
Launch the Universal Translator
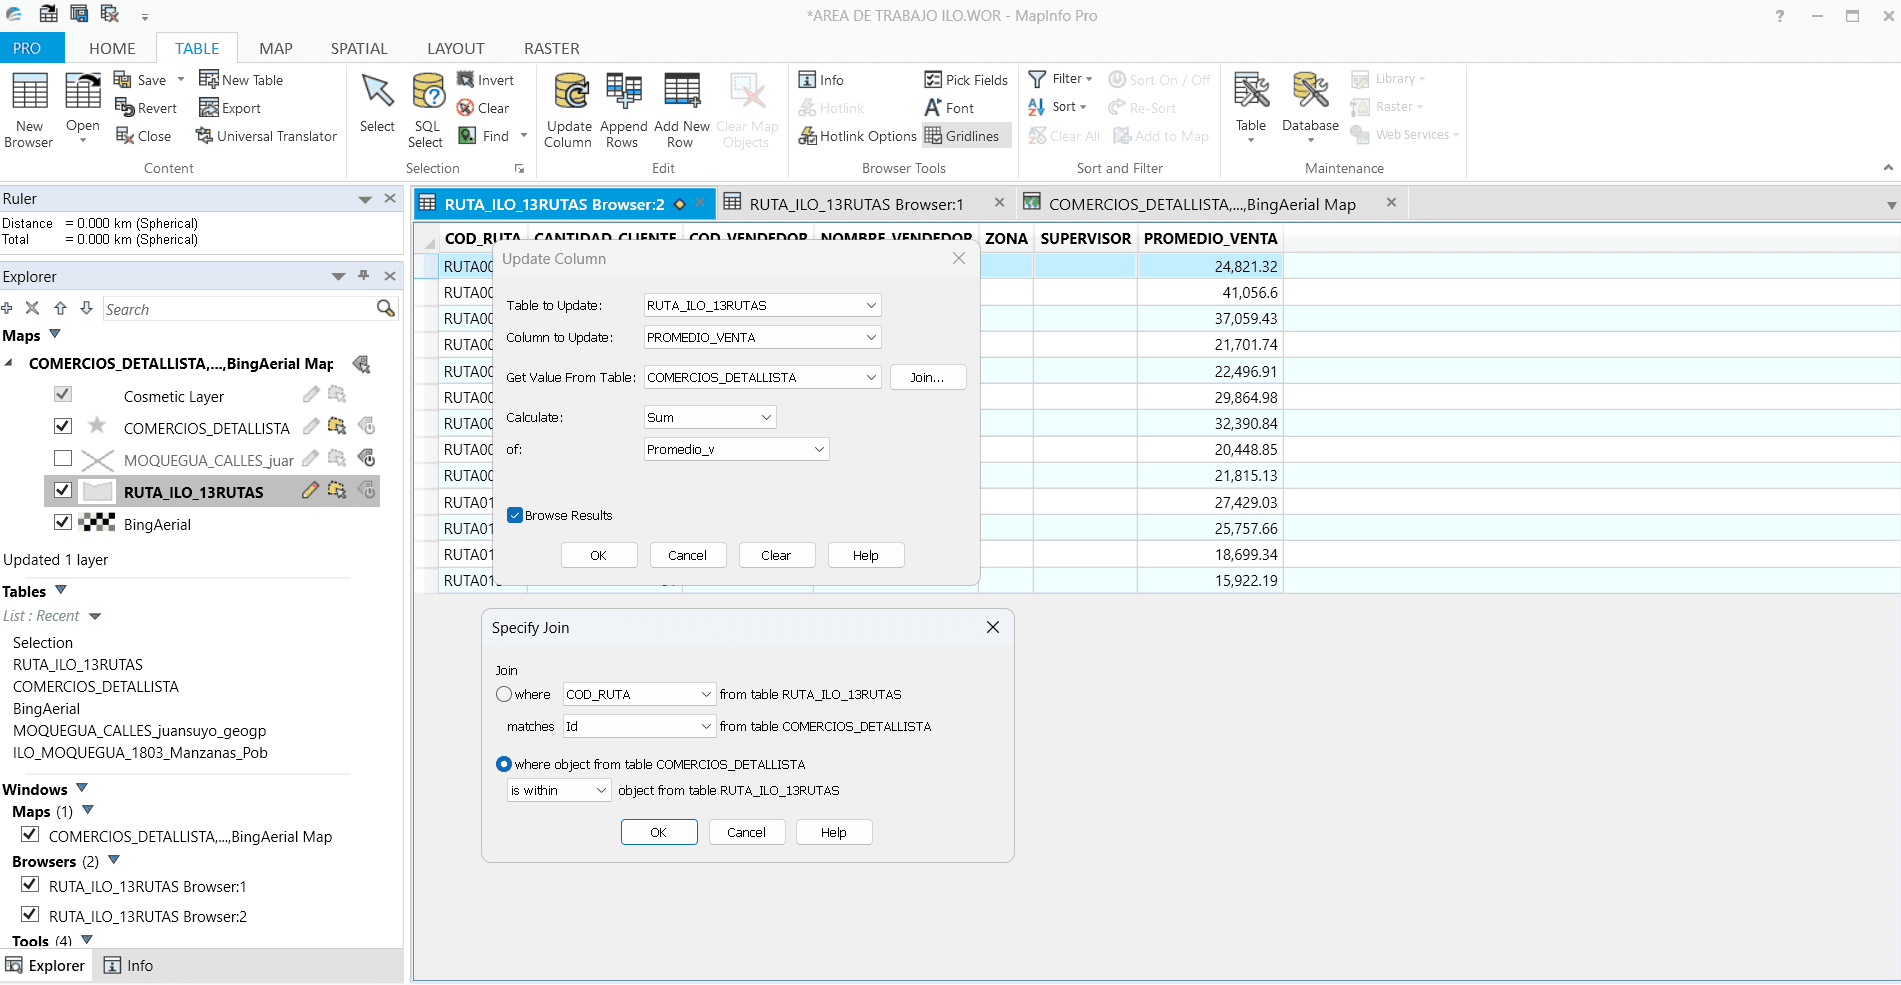click(x=266, y=136)
